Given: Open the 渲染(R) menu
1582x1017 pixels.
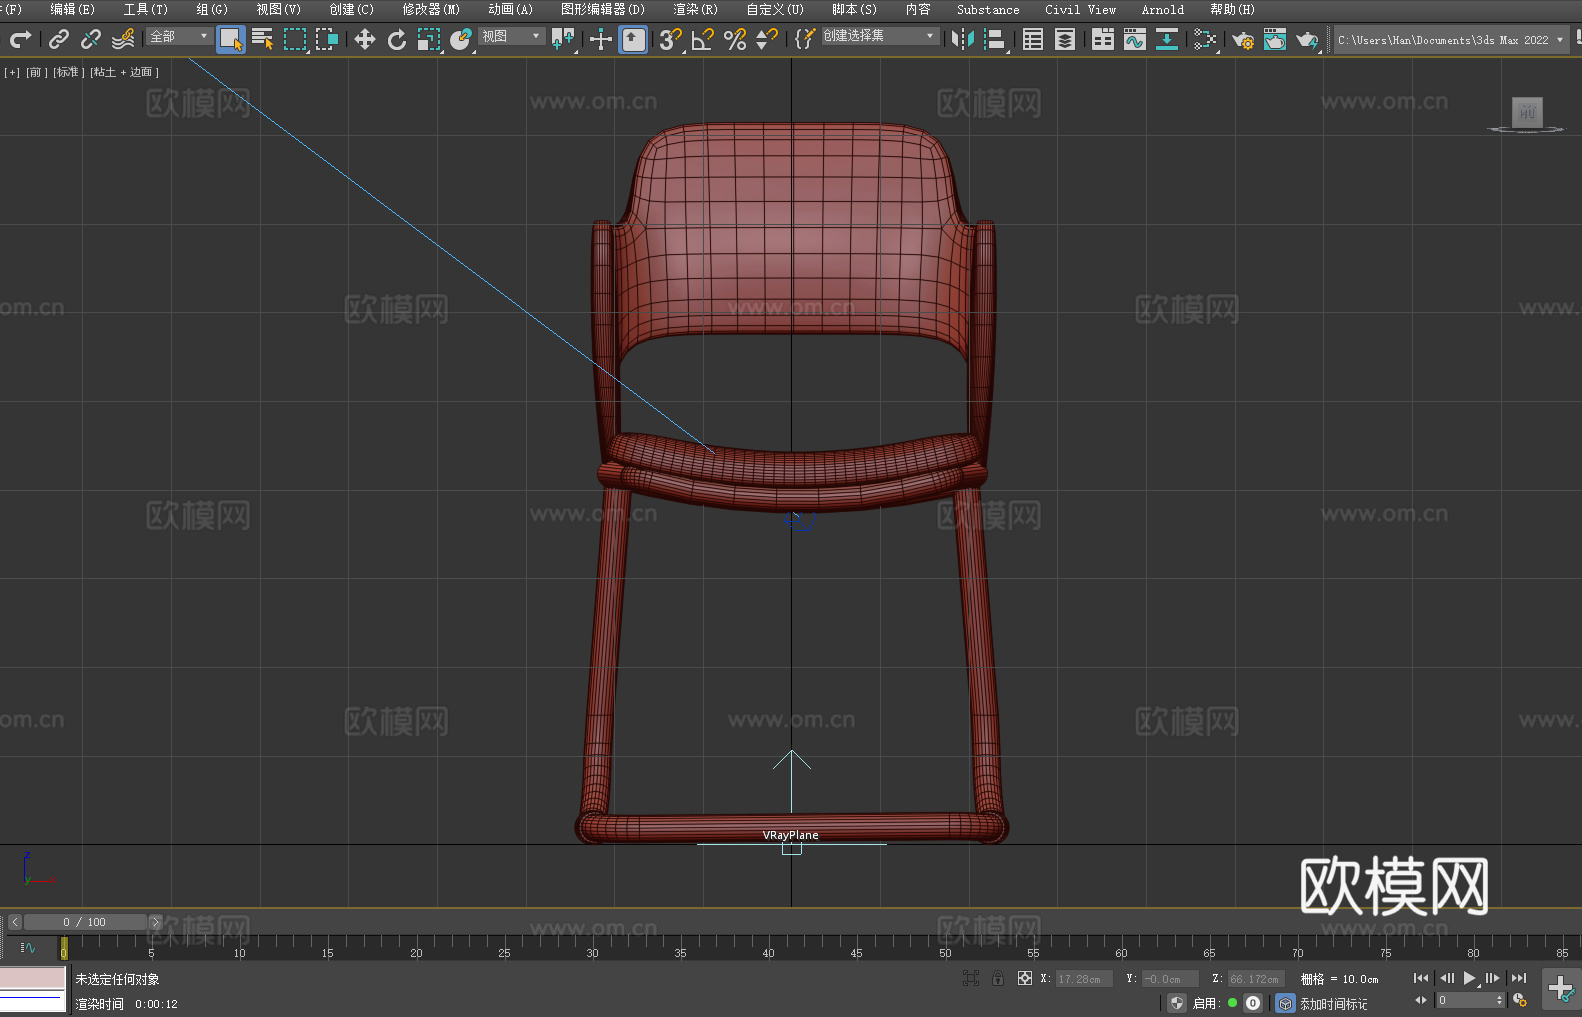Looking at the screenshot, I should pos(695,9).
